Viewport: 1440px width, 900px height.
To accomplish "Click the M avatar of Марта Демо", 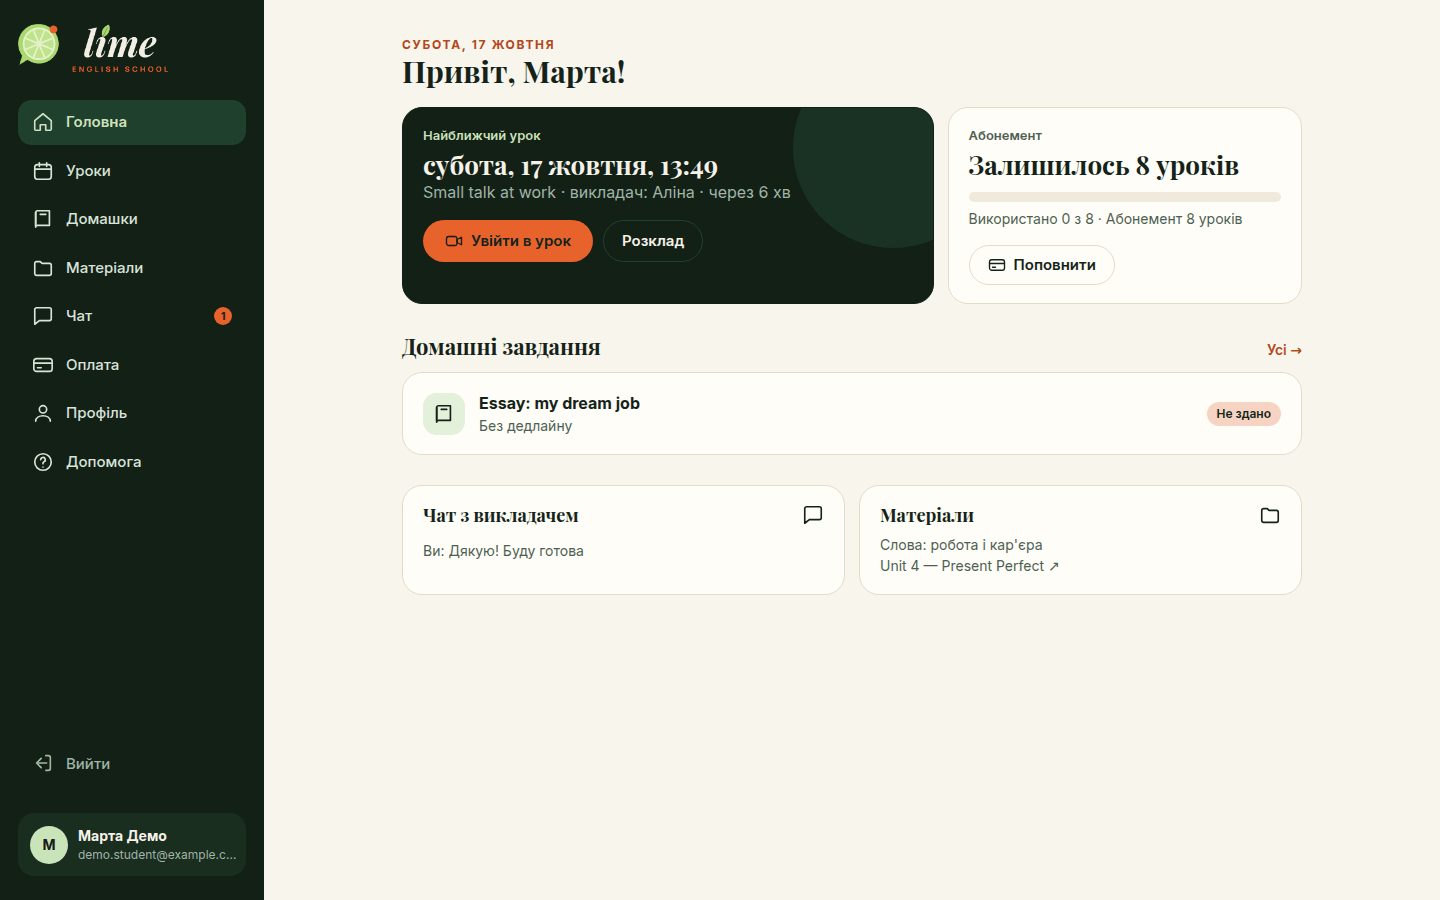I will click(x=49, y=845).
